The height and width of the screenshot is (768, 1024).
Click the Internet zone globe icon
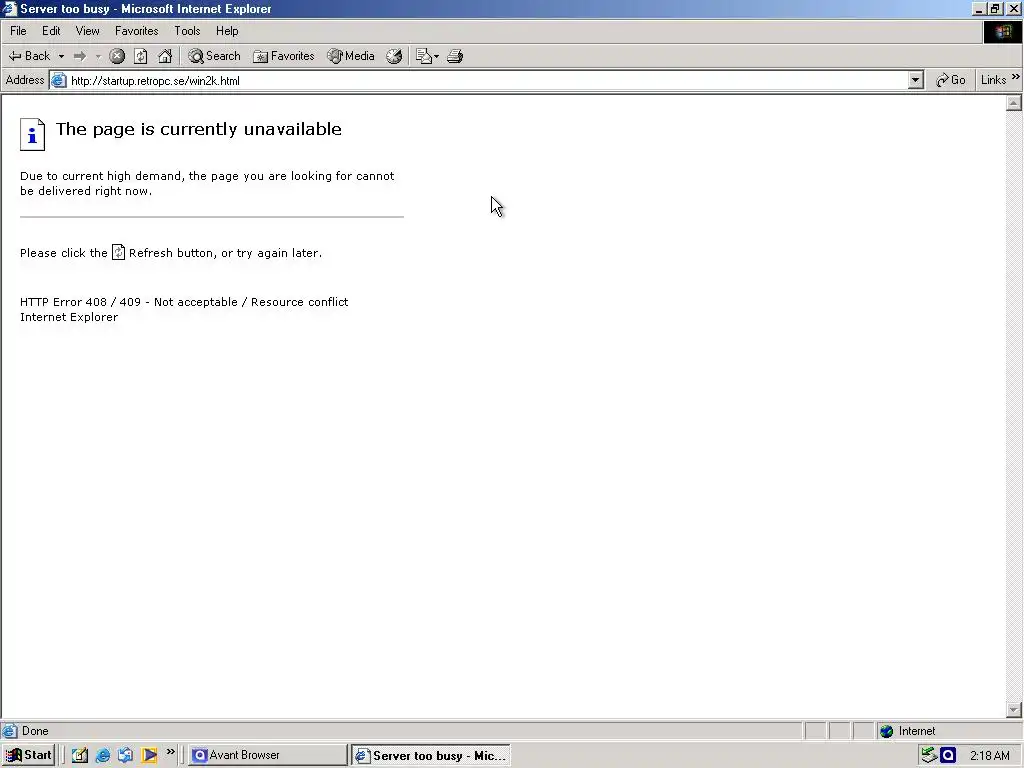(886, 731)
